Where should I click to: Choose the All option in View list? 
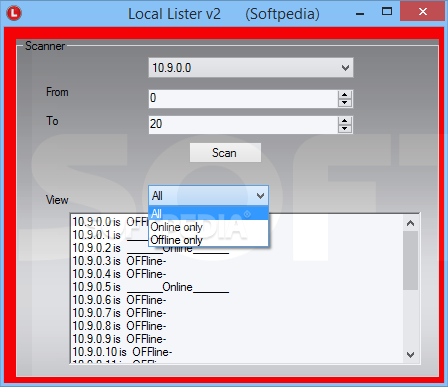[x=208, y=213]
